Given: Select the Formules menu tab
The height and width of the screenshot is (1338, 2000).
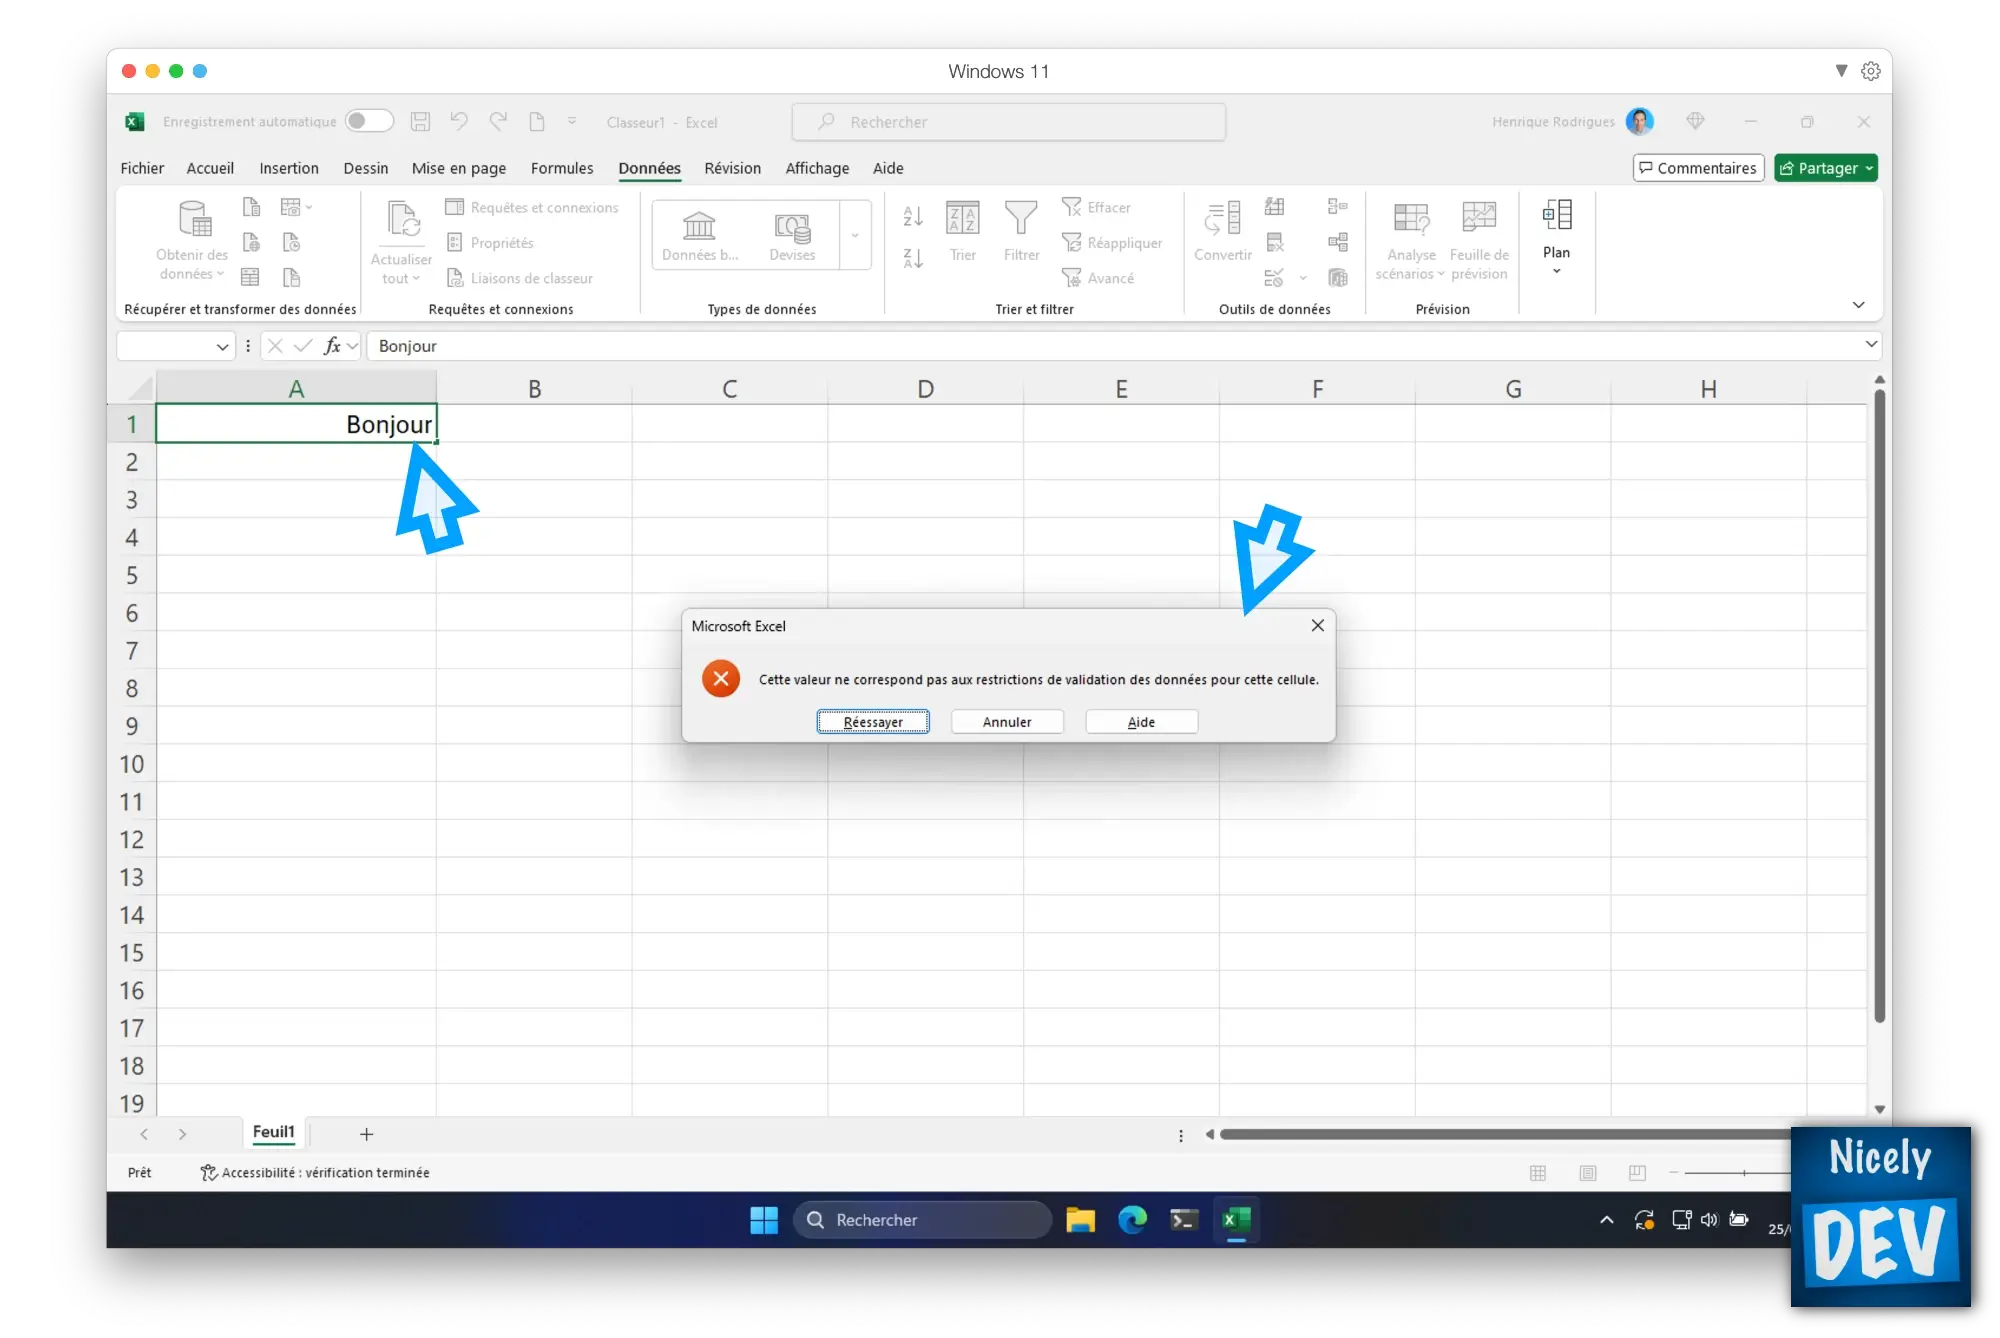Looking at the screenshot, I should pyautogui.click(x=561, y=167).
